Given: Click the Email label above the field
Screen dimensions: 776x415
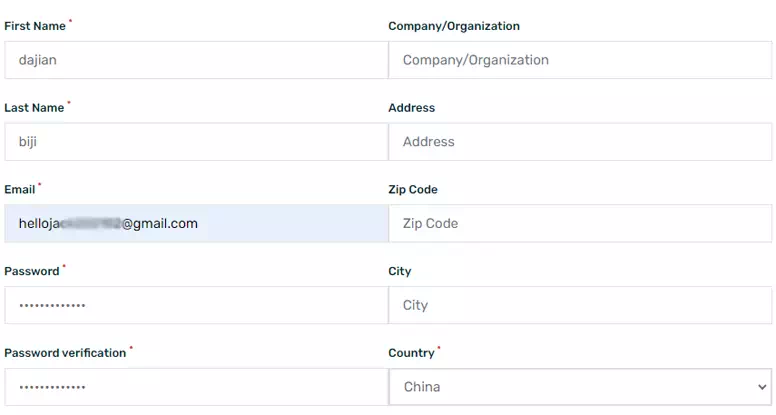Looking at the screenshot, I should pos(20,190).
